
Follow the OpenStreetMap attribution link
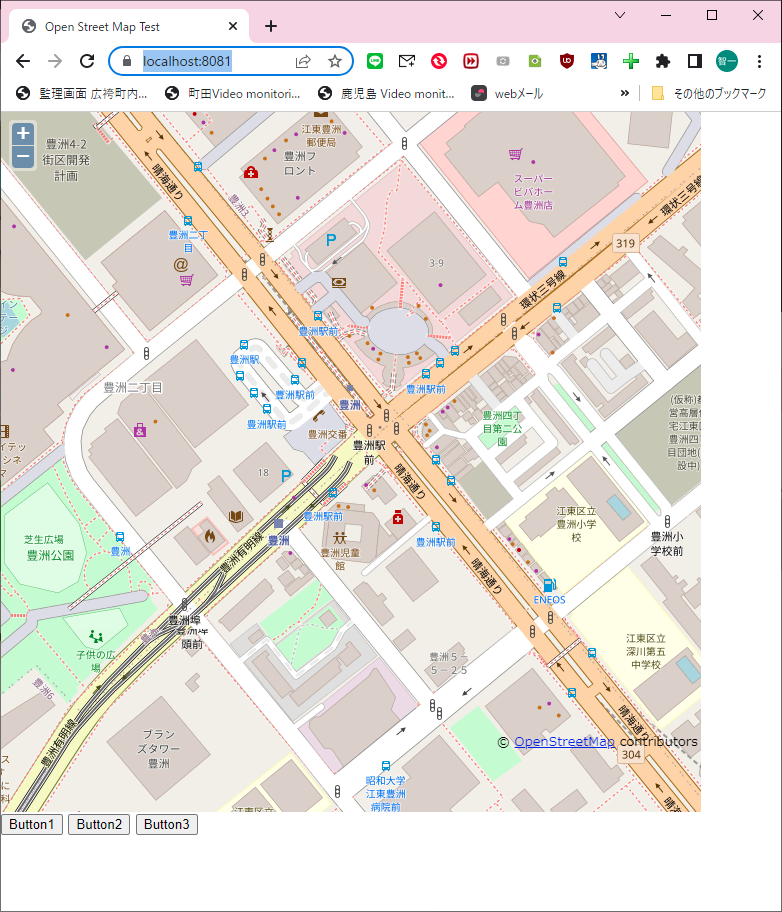[564, 741]
